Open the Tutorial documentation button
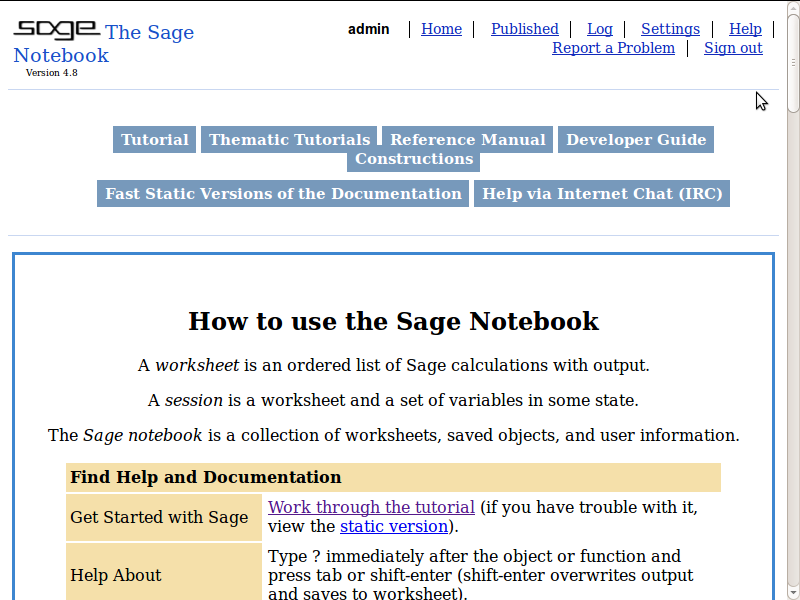Screen dimensions: 800x600 (x=155, y=140)
